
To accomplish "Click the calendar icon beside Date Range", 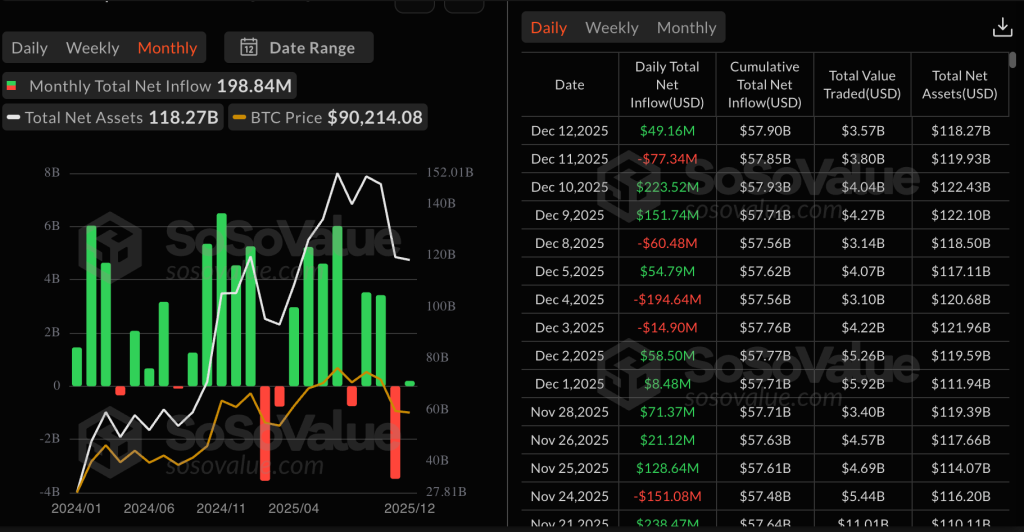I will 249,48.
